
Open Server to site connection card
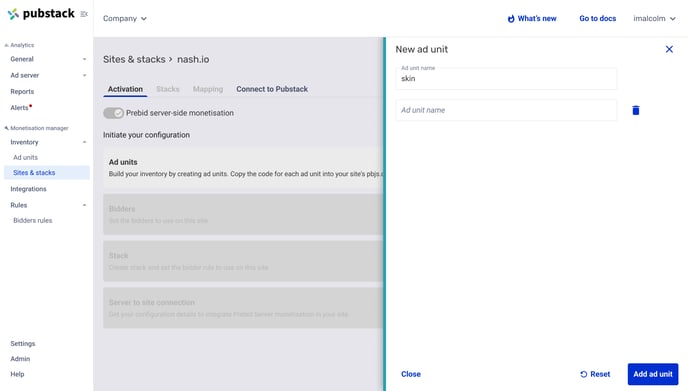244,308
